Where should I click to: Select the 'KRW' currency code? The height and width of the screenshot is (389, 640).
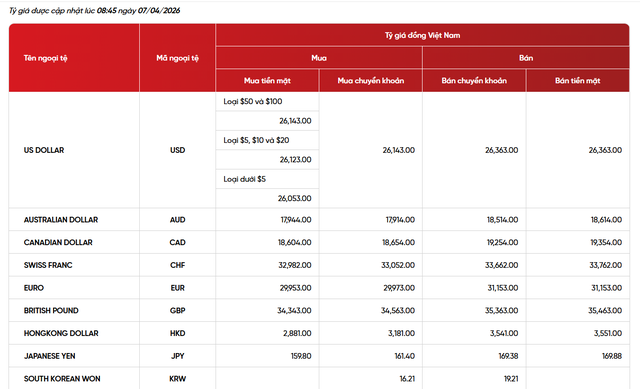(x=178, y=379)
